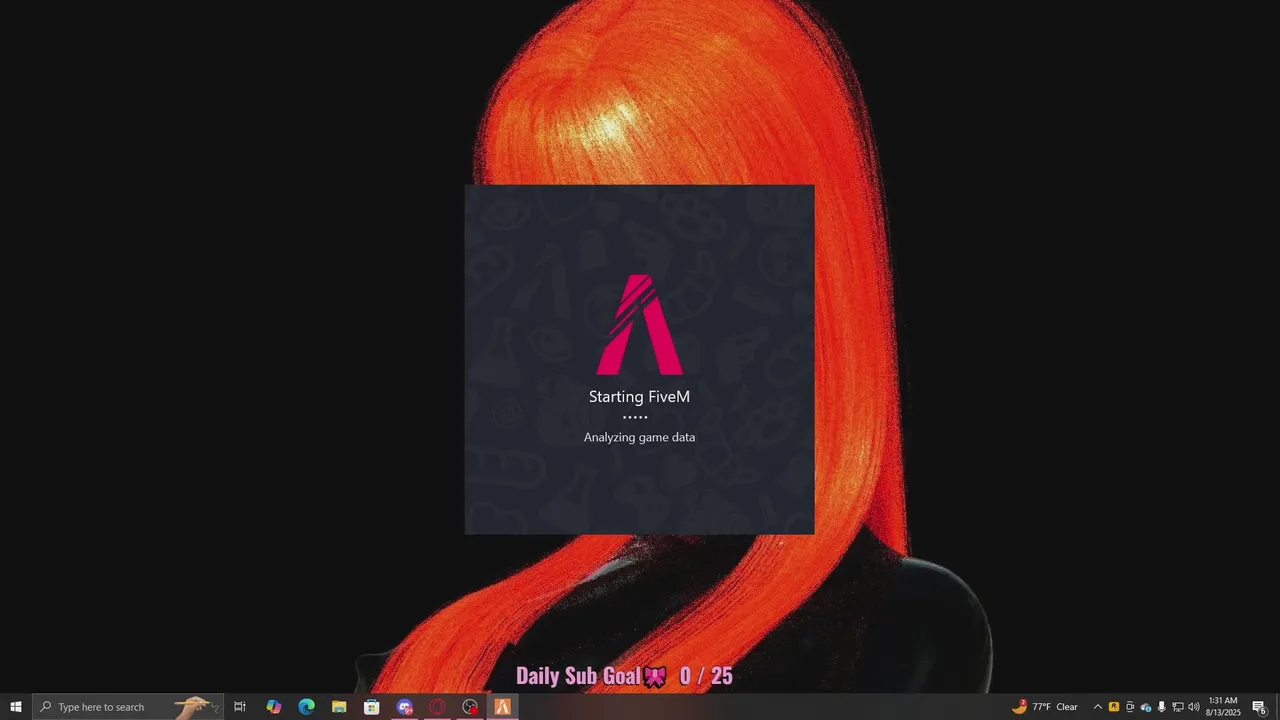
Task: Click the Meet Now tray icon
Action: click(1130, 707)
